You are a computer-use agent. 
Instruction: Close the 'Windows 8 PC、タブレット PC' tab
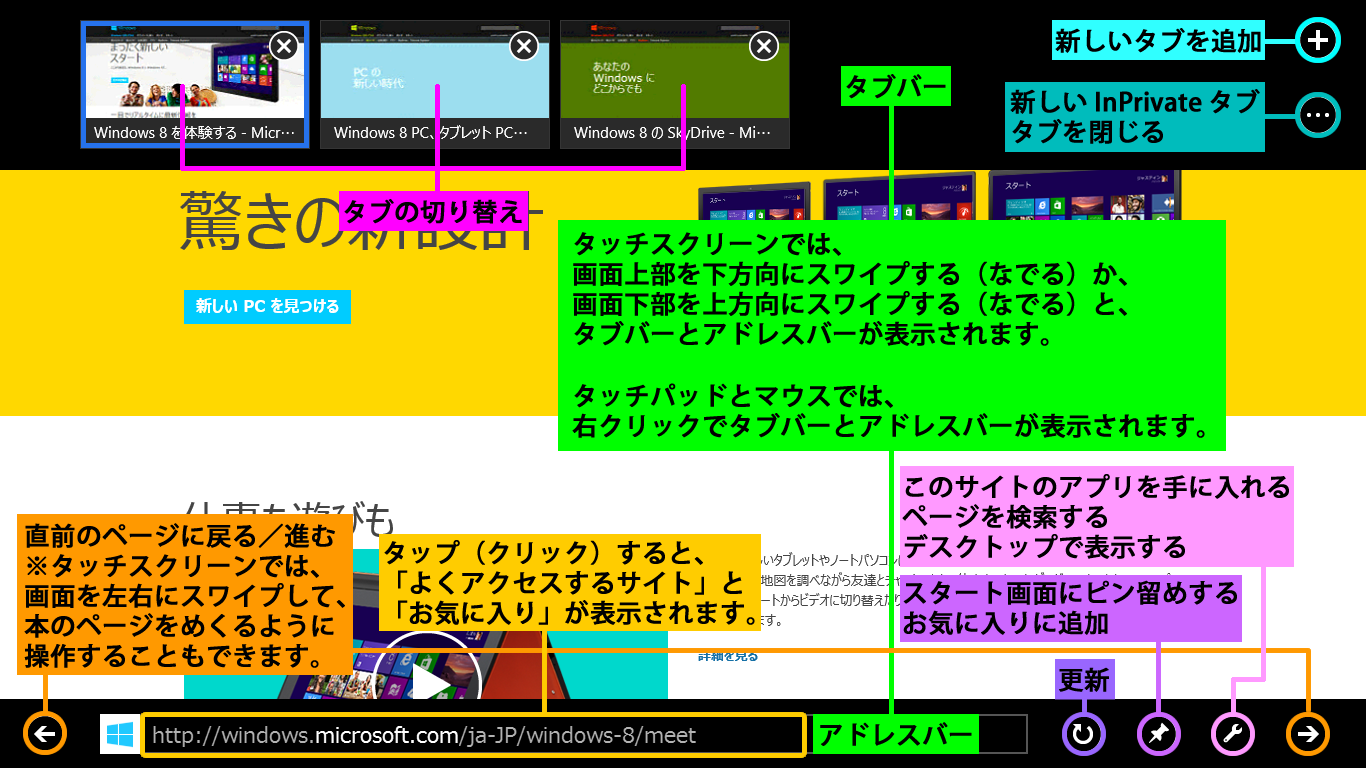coord(524,46)
